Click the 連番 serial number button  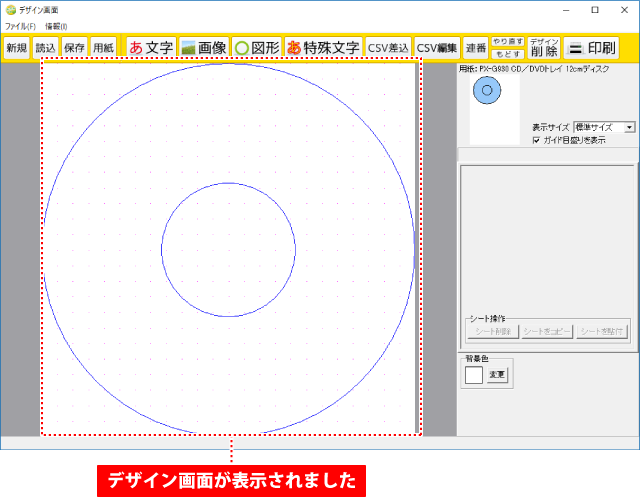point(476,48)
